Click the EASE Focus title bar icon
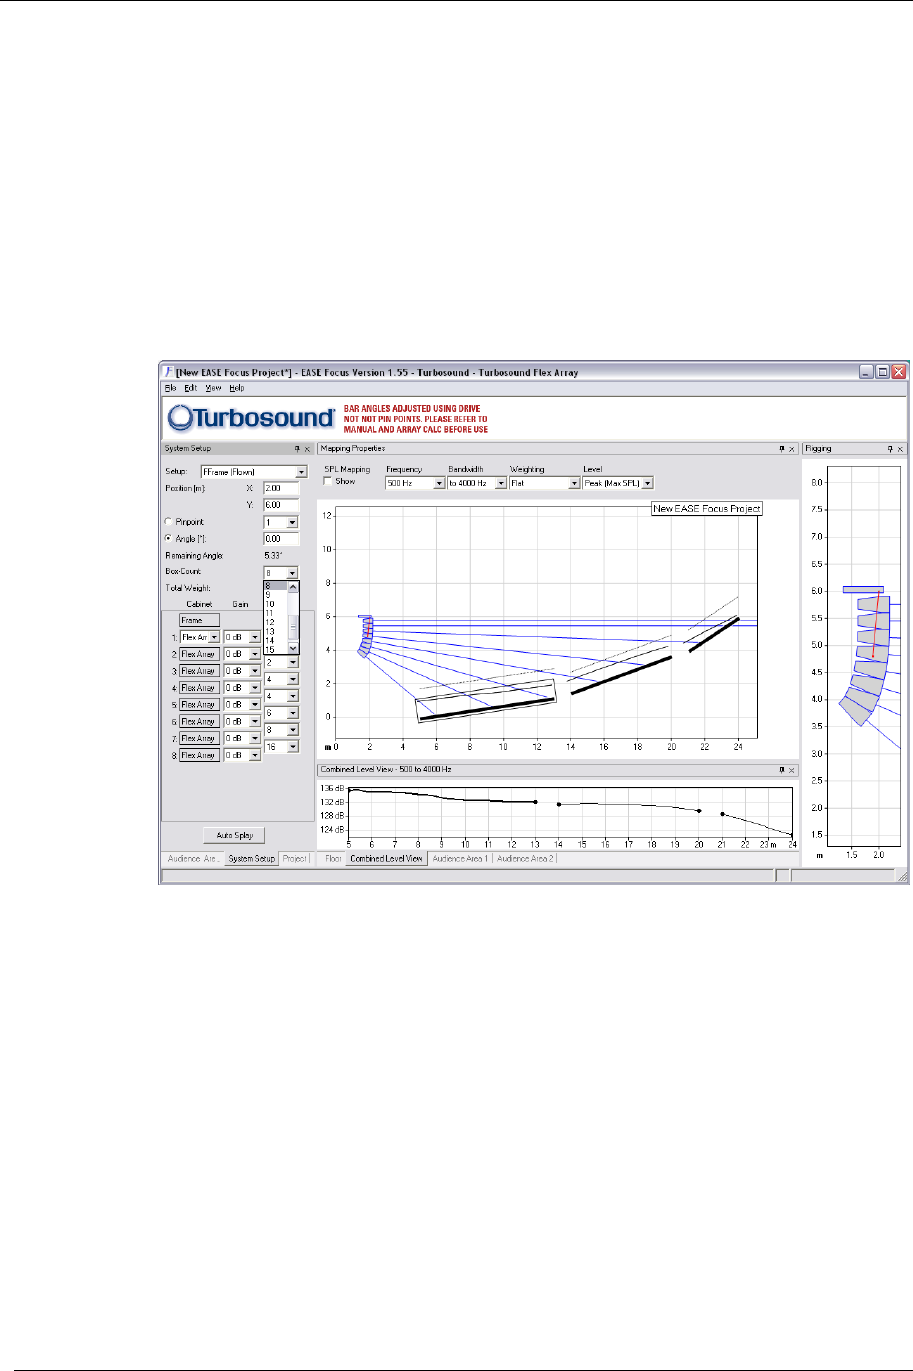913x1371 pixels. click(x=169, y=372)
